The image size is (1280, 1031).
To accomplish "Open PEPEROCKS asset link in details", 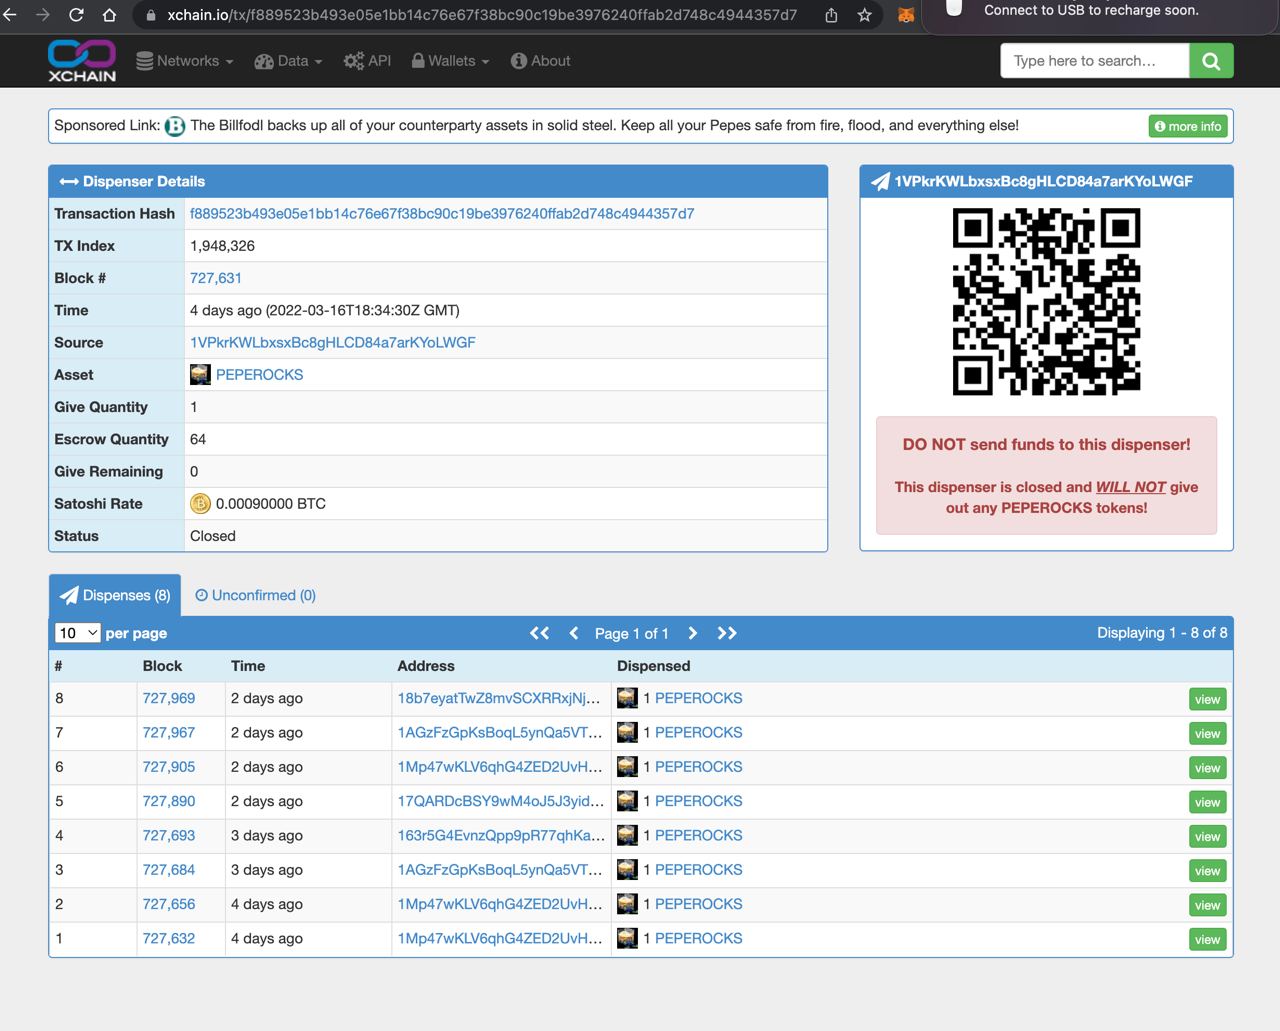I will pos(259,375).
